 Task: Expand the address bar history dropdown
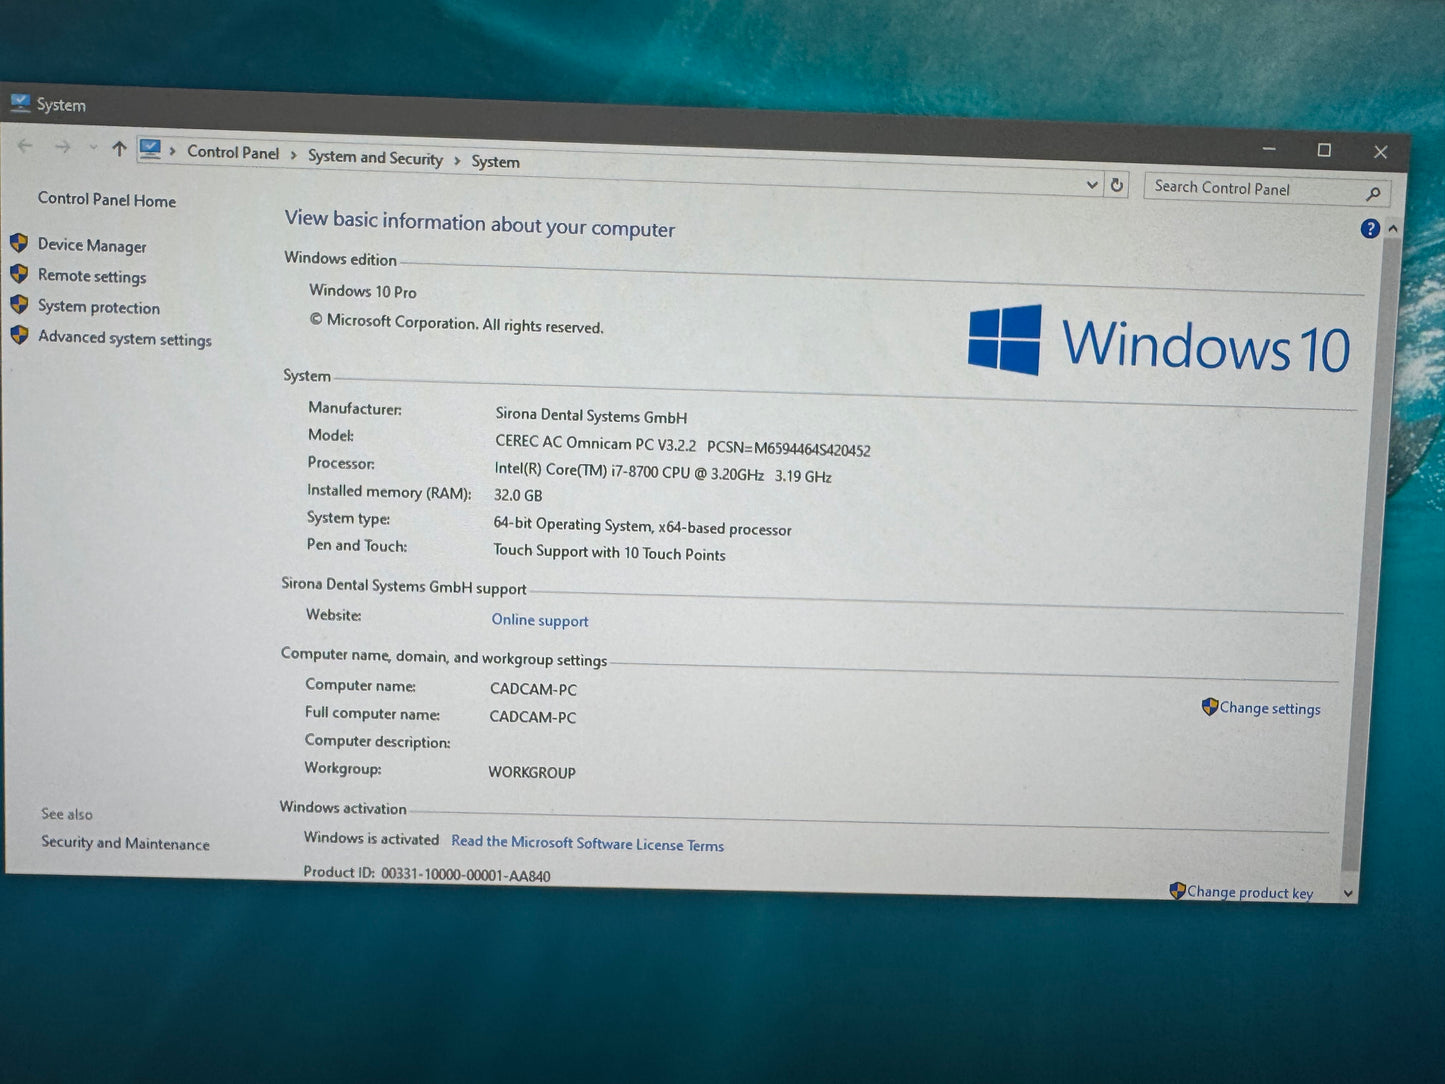click(1091, 184)
